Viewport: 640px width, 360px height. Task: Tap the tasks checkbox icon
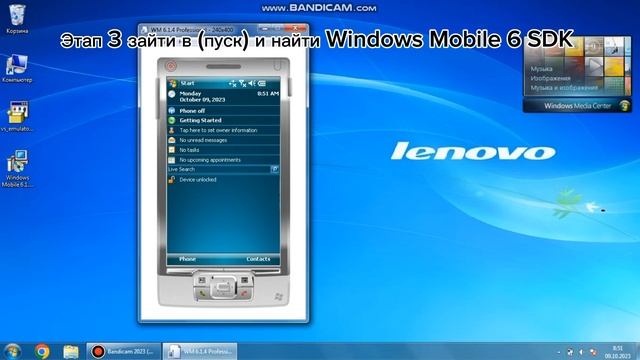point(172,150)
